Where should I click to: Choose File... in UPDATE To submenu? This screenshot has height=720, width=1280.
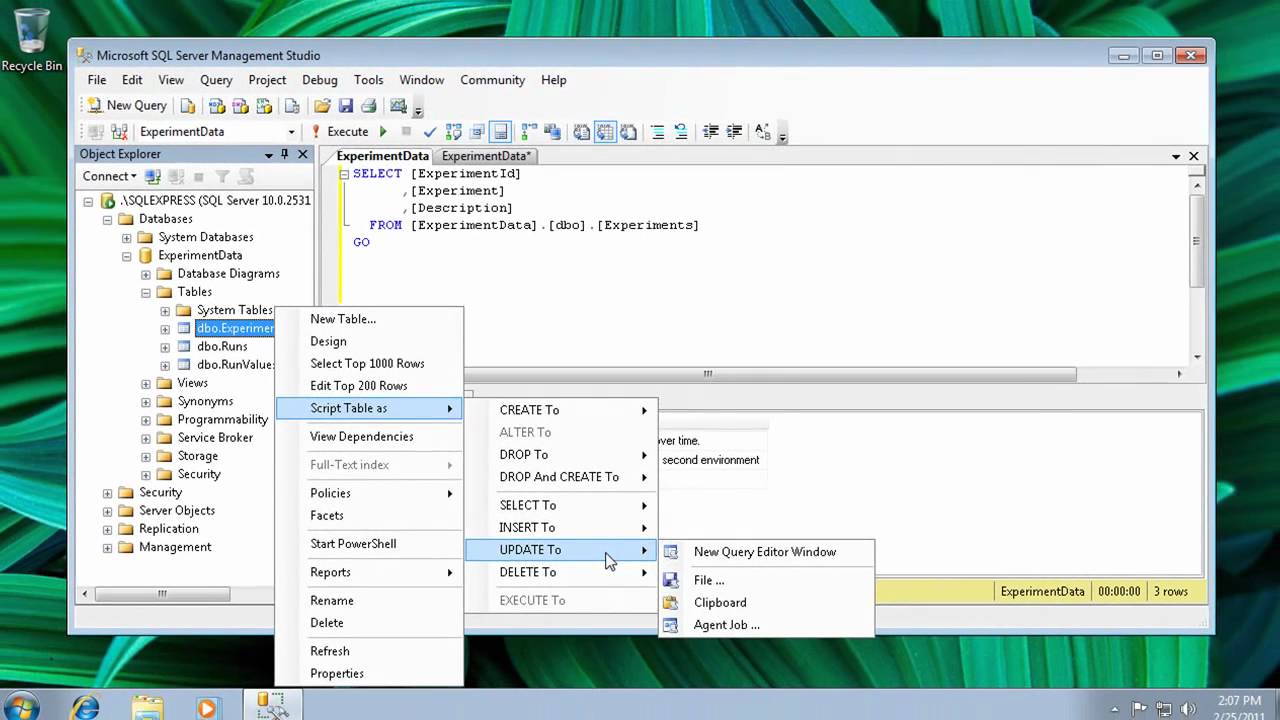pos(766,580)
